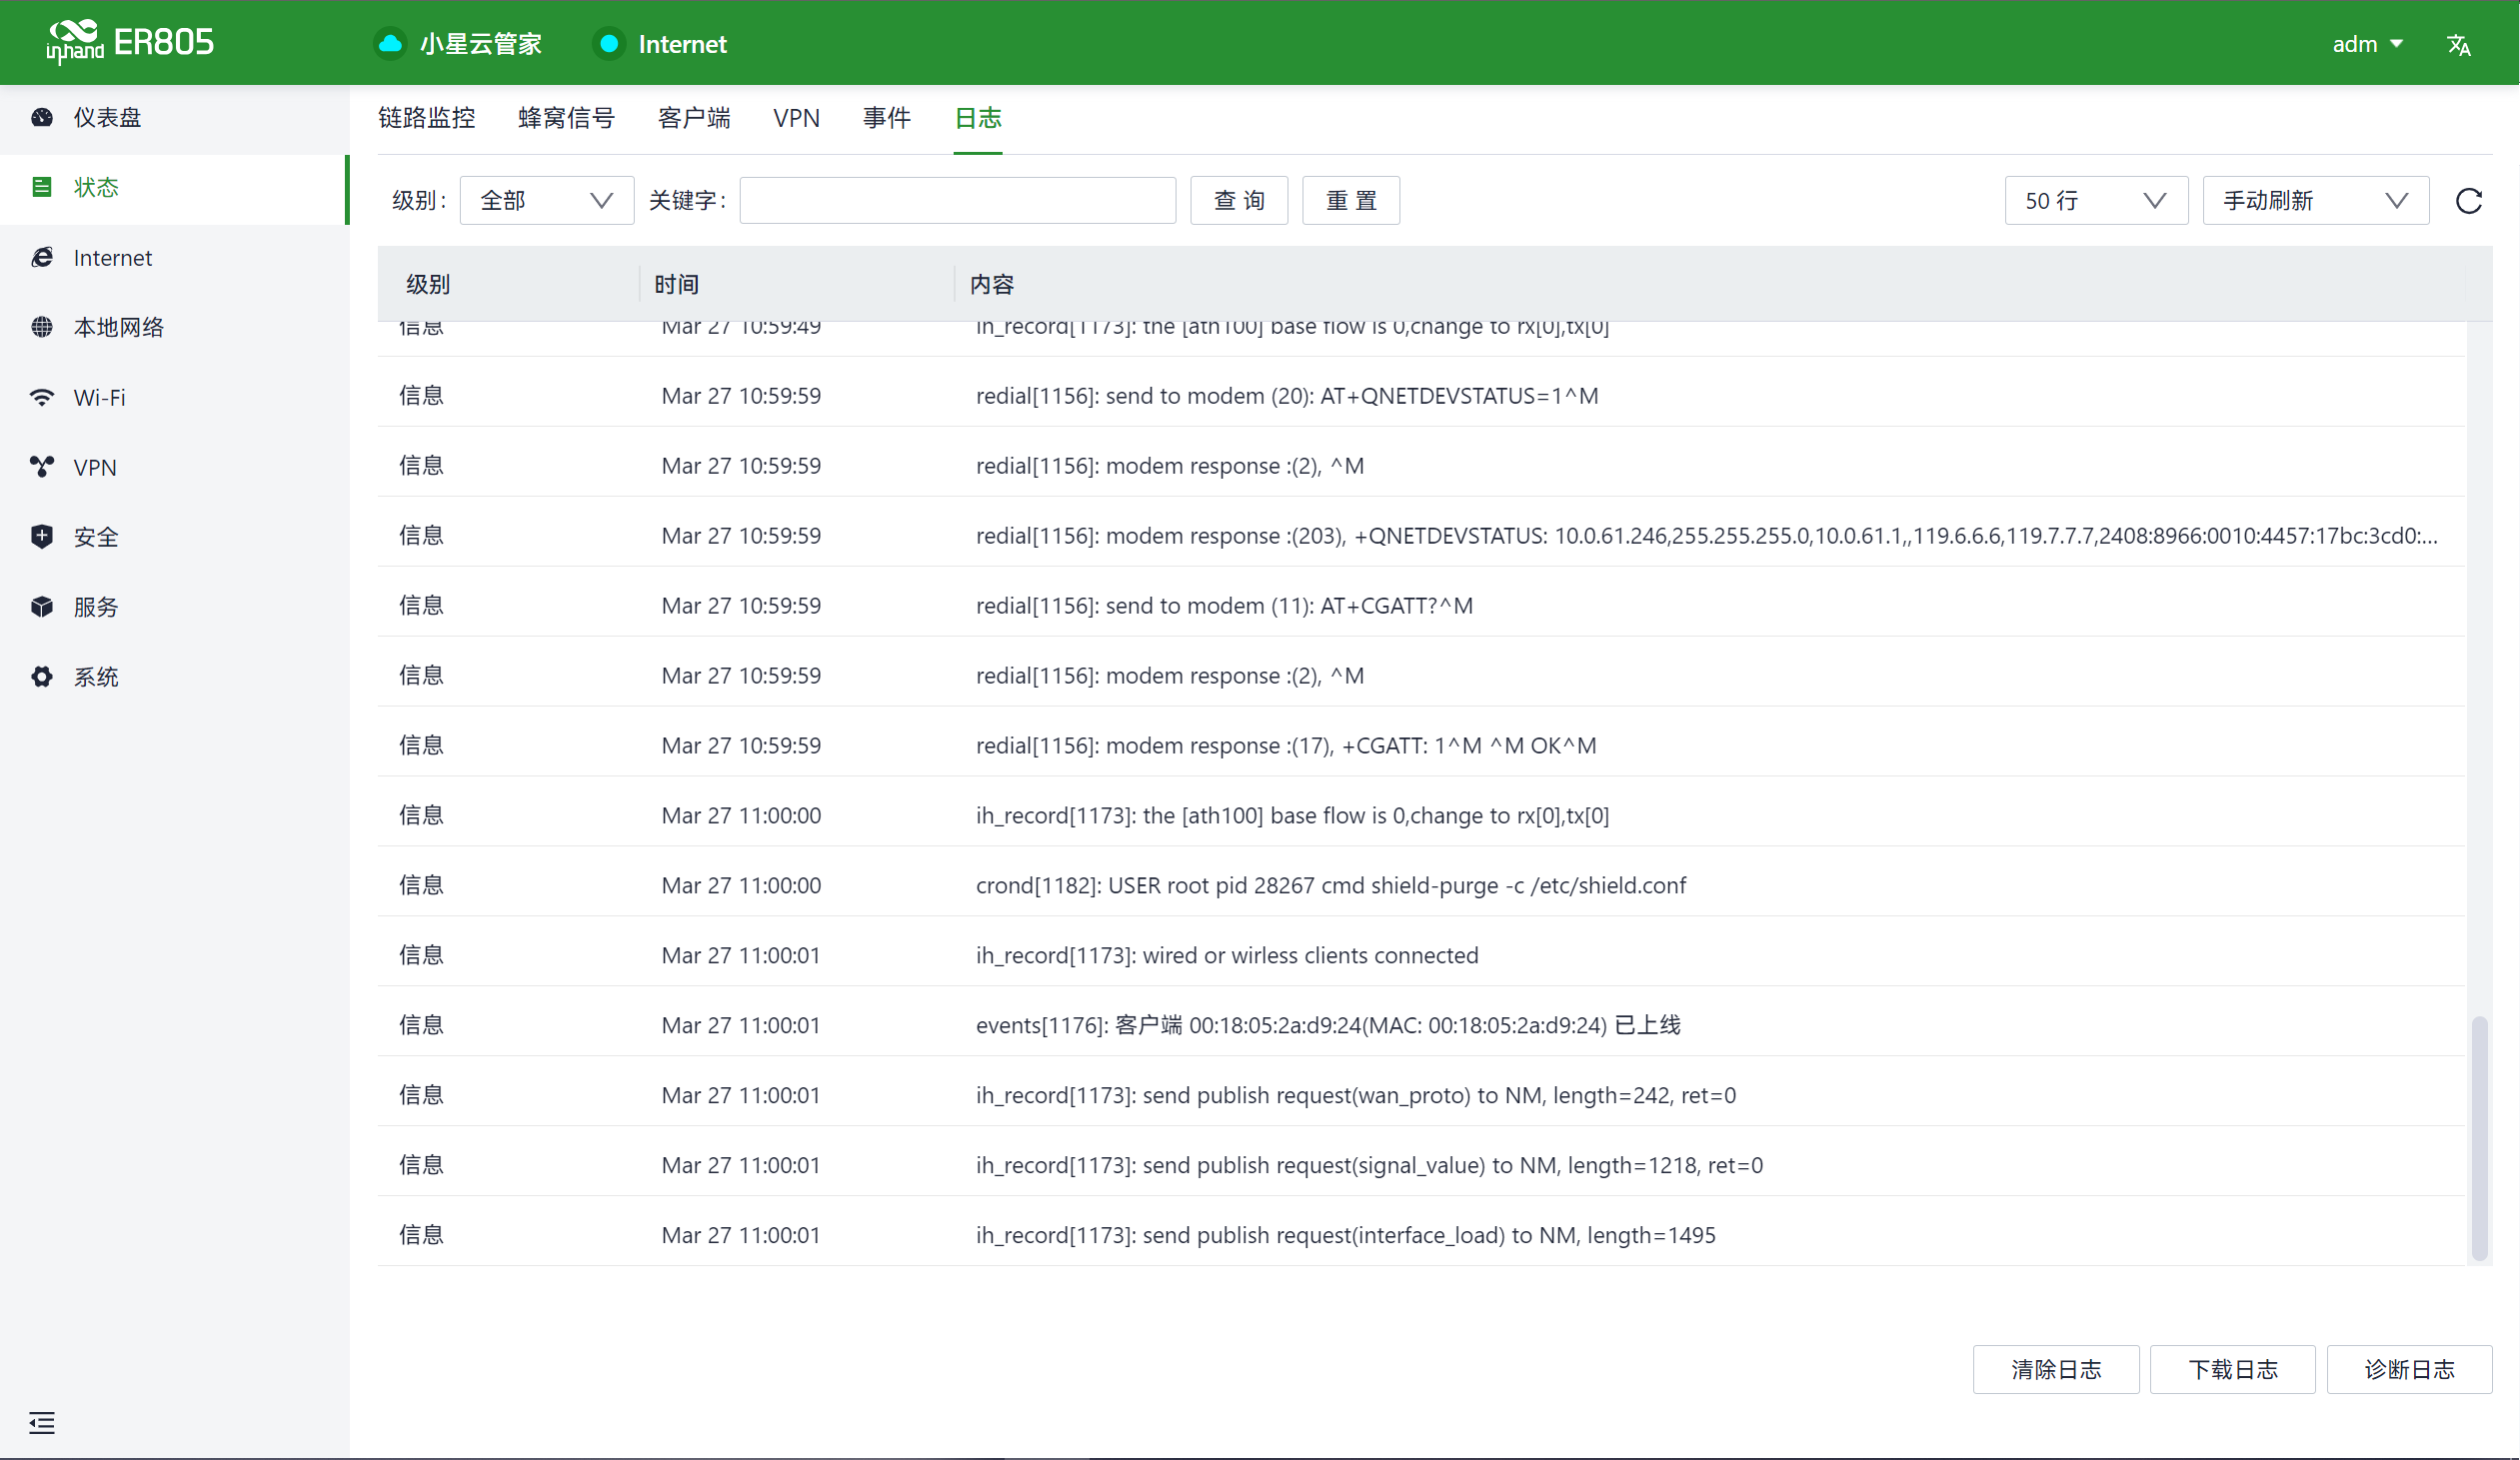Image resolution: width=2520 pixels, height=1460 pixels.
Task: Click the 查询 search button
Action: tap(1238, 201)
